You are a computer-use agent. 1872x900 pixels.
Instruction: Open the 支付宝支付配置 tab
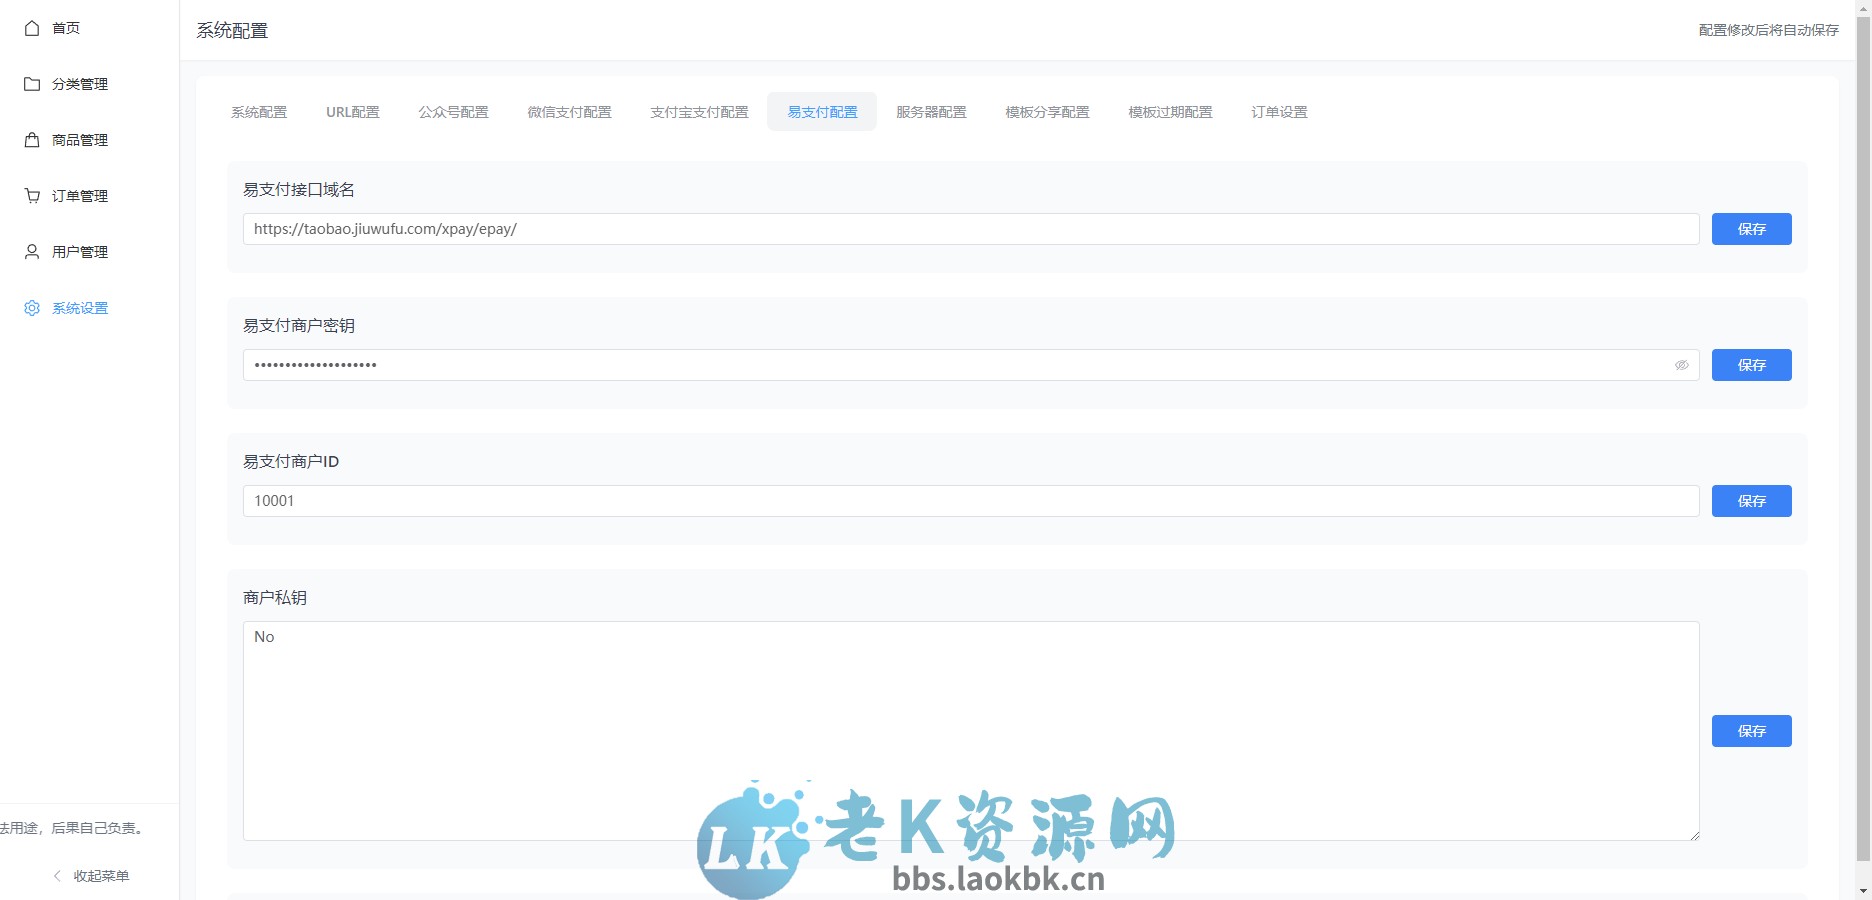699,112
